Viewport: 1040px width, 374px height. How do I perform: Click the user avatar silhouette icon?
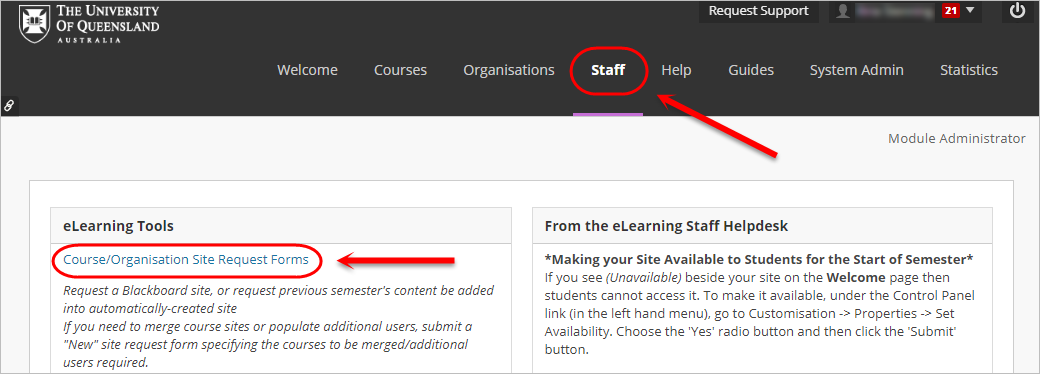pos(843,11)
